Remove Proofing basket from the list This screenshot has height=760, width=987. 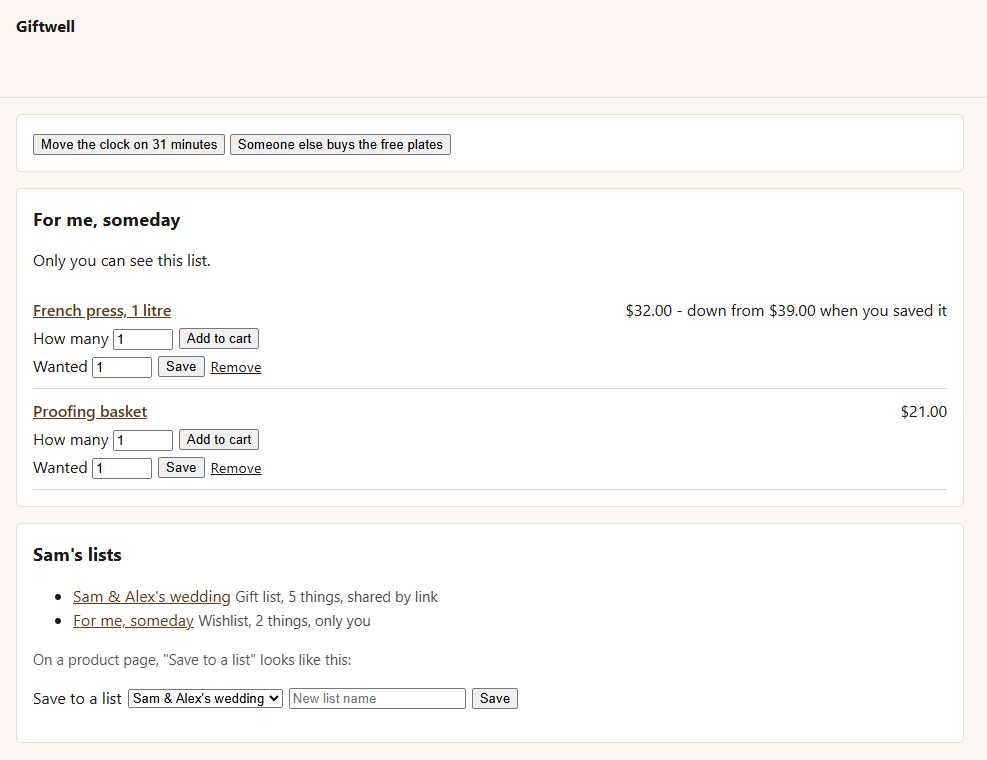pos(236,468)
